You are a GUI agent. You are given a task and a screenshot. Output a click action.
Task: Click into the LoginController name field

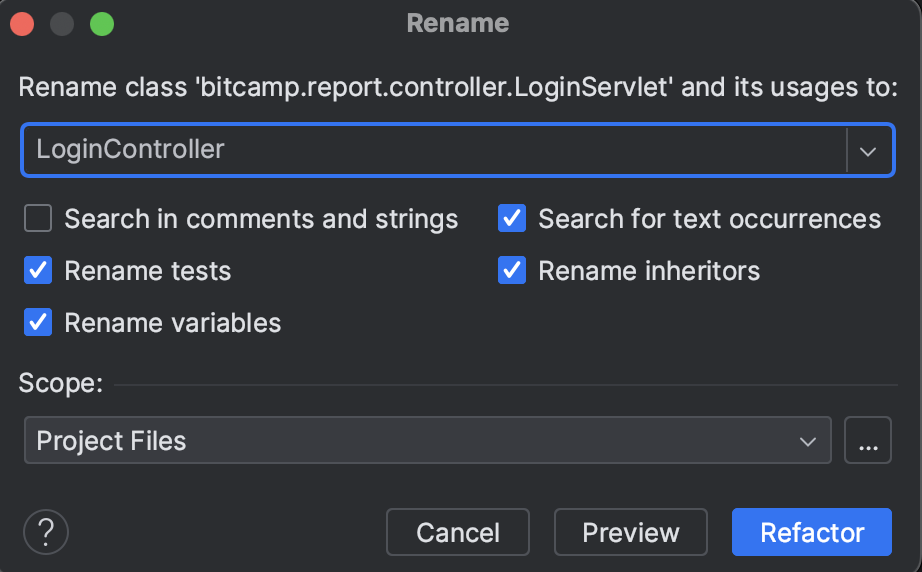(x=434, y=150)
